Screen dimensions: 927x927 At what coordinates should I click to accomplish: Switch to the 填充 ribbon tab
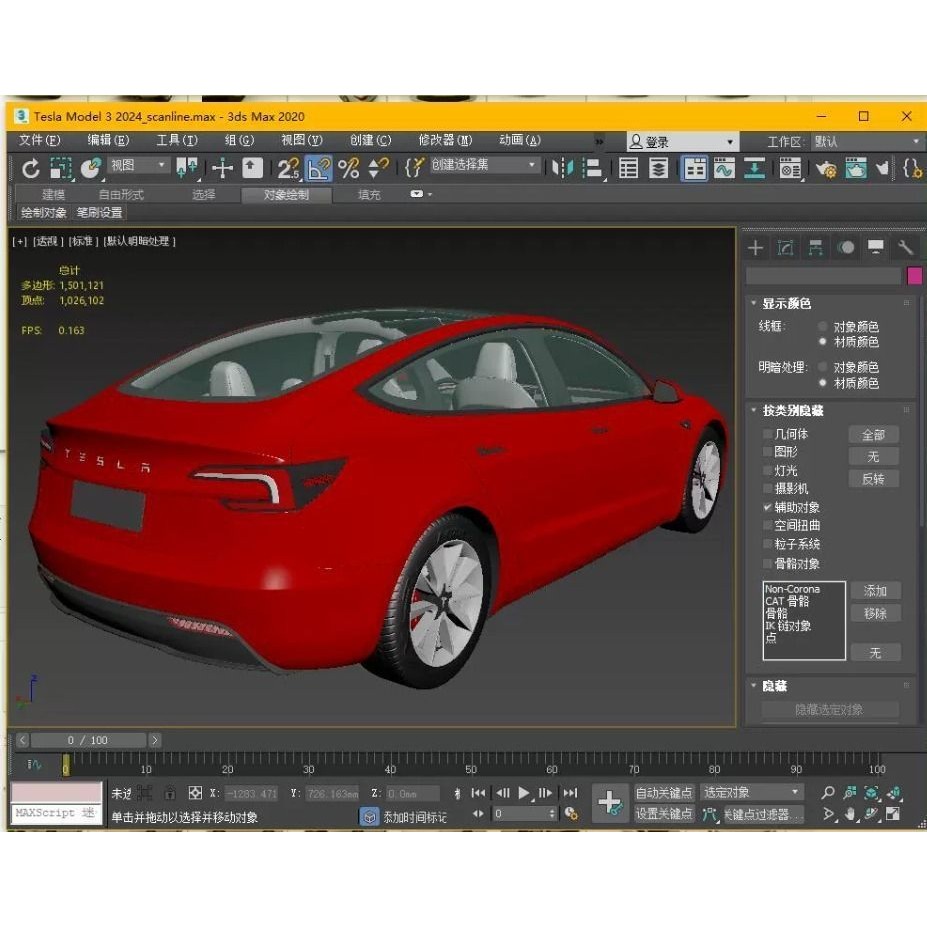[369, 195]
